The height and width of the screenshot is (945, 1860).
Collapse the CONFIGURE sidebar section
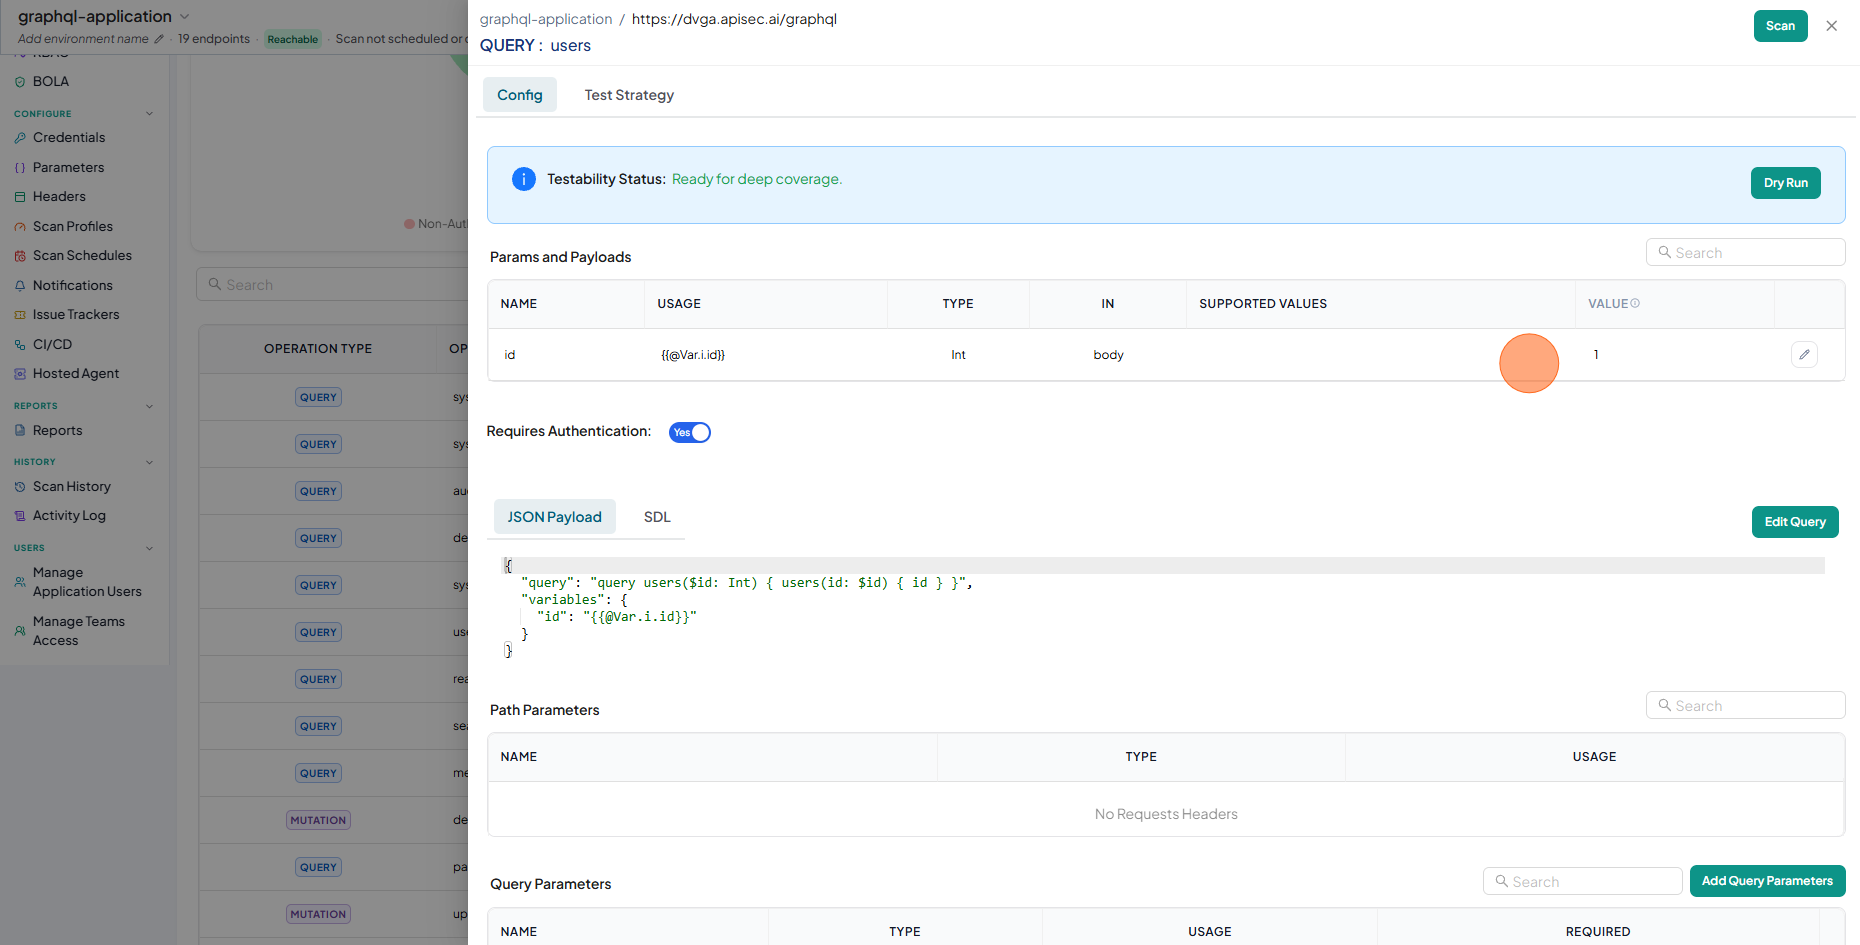[149, 114]
